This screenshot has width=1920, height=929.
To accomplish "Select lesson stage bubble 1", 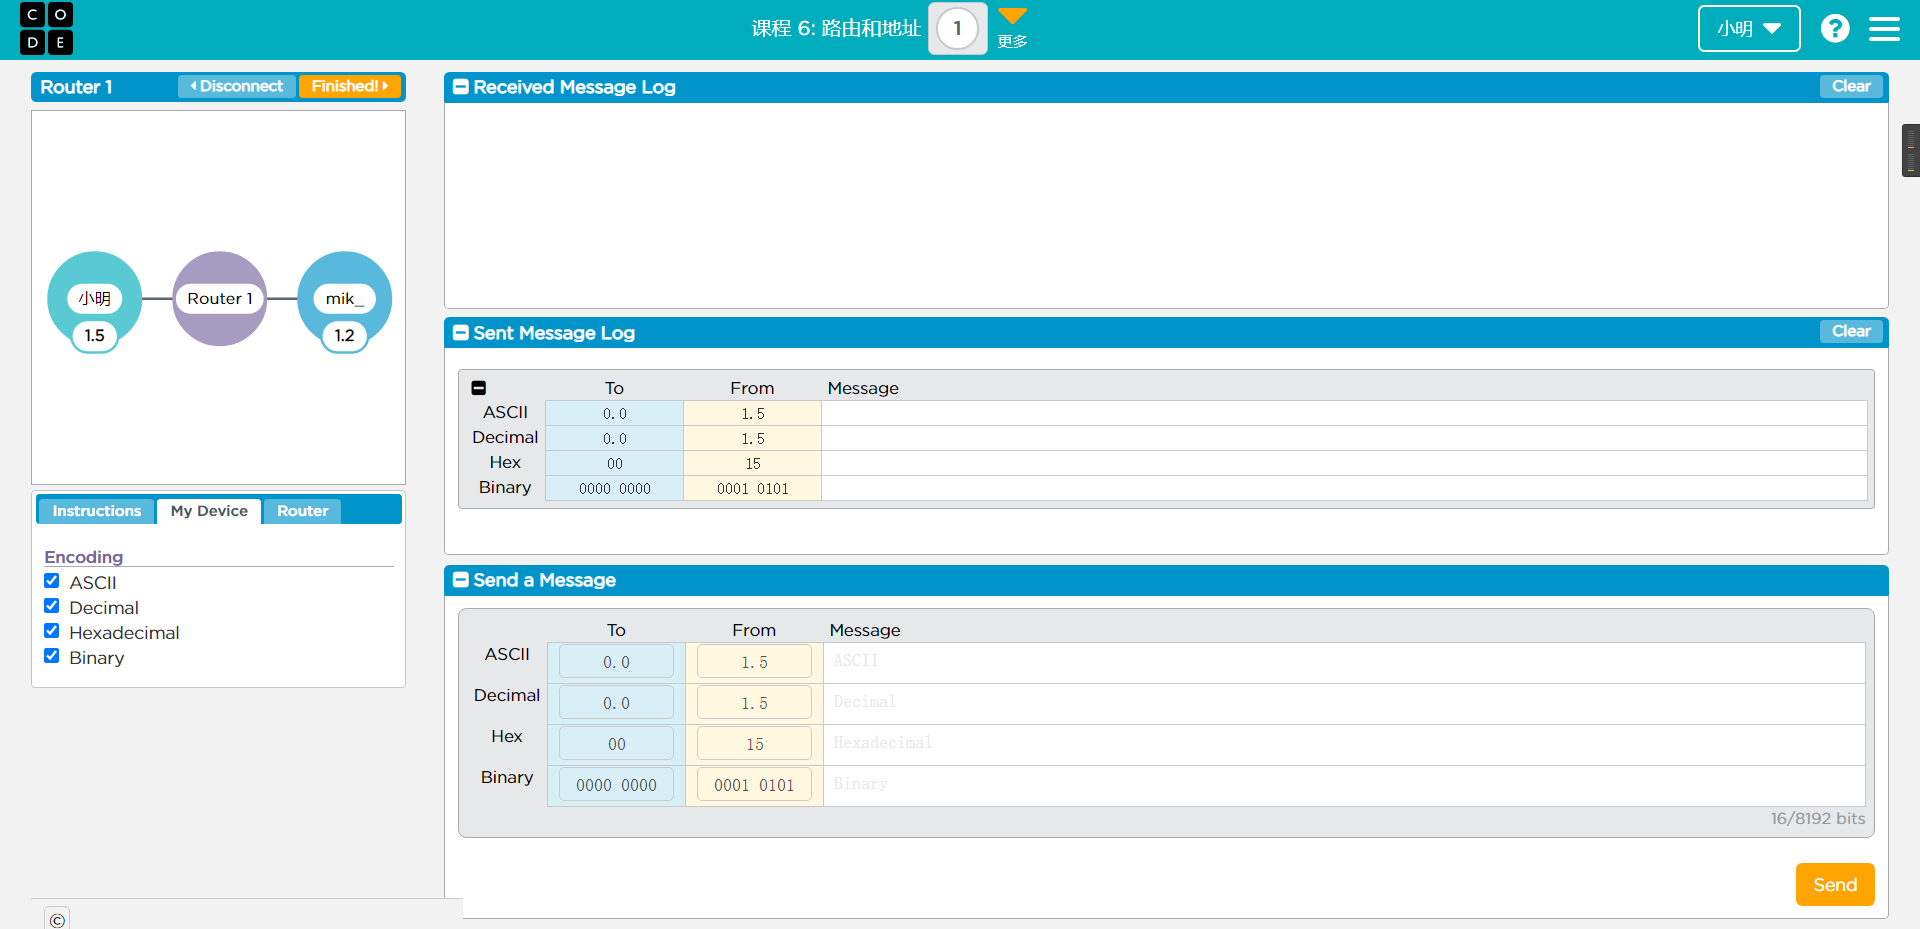I will (957, 28).
